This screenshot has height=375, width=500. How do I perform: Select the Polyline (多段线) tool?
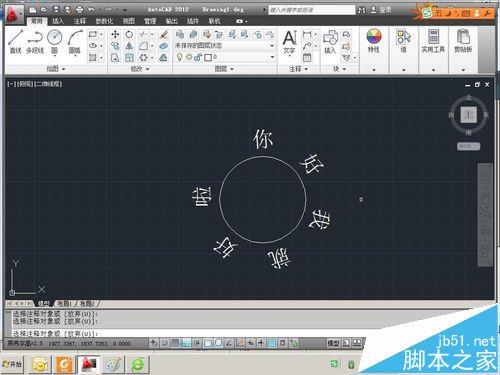(35, 41)
